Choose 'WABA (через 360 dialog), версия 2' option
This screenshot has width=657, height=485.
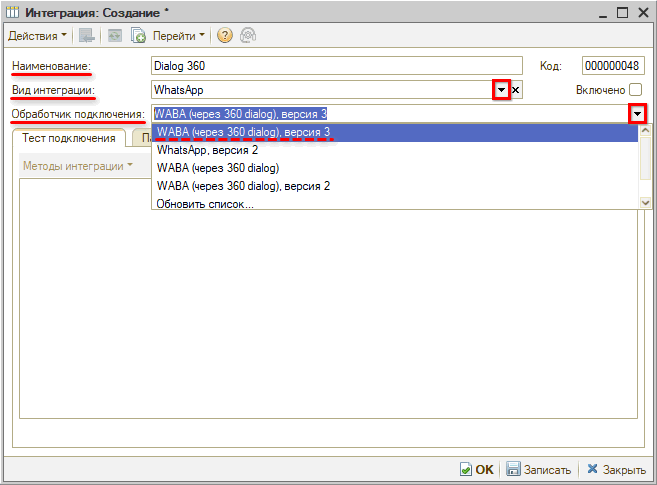coord(243,186)
